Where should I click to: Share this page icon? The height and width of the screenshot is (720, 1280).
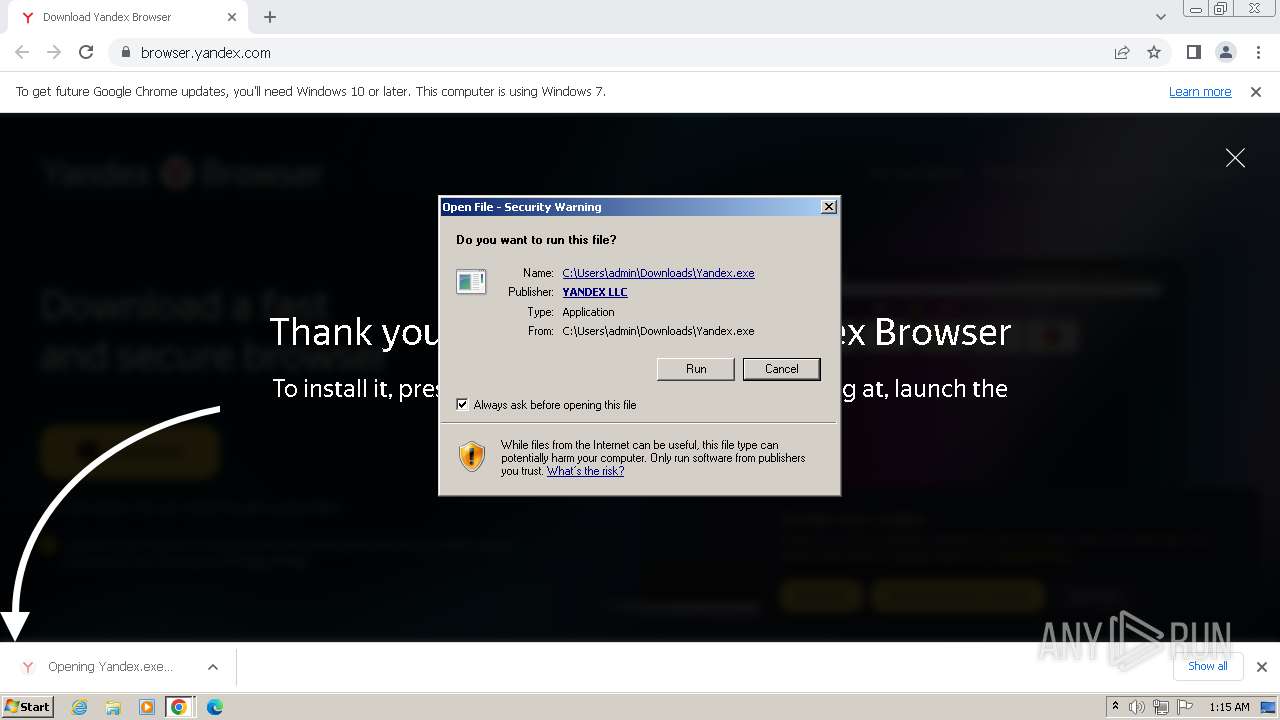click(x=1122, y=53)
